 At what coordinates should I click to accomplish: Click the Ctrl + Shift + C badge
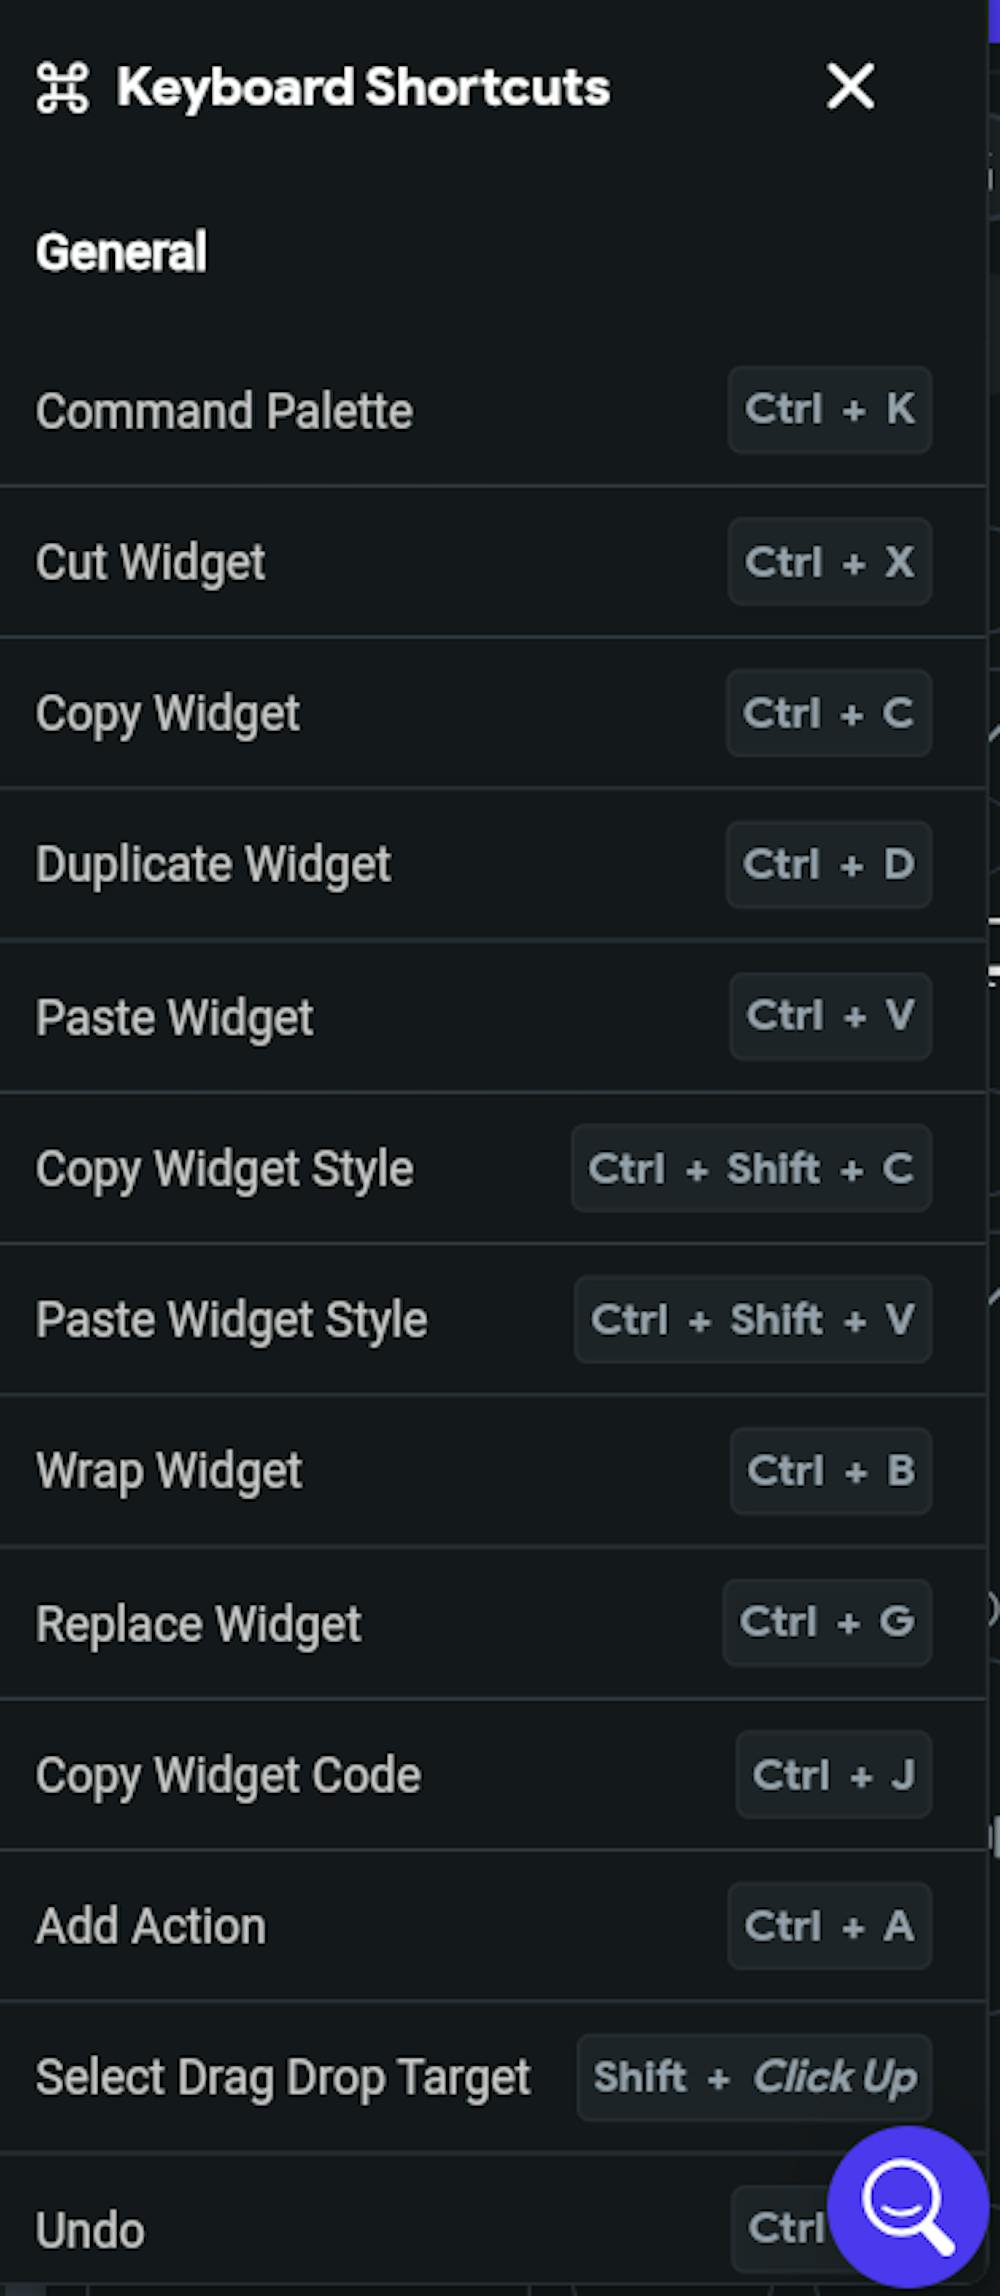(x=751, y=1168)
